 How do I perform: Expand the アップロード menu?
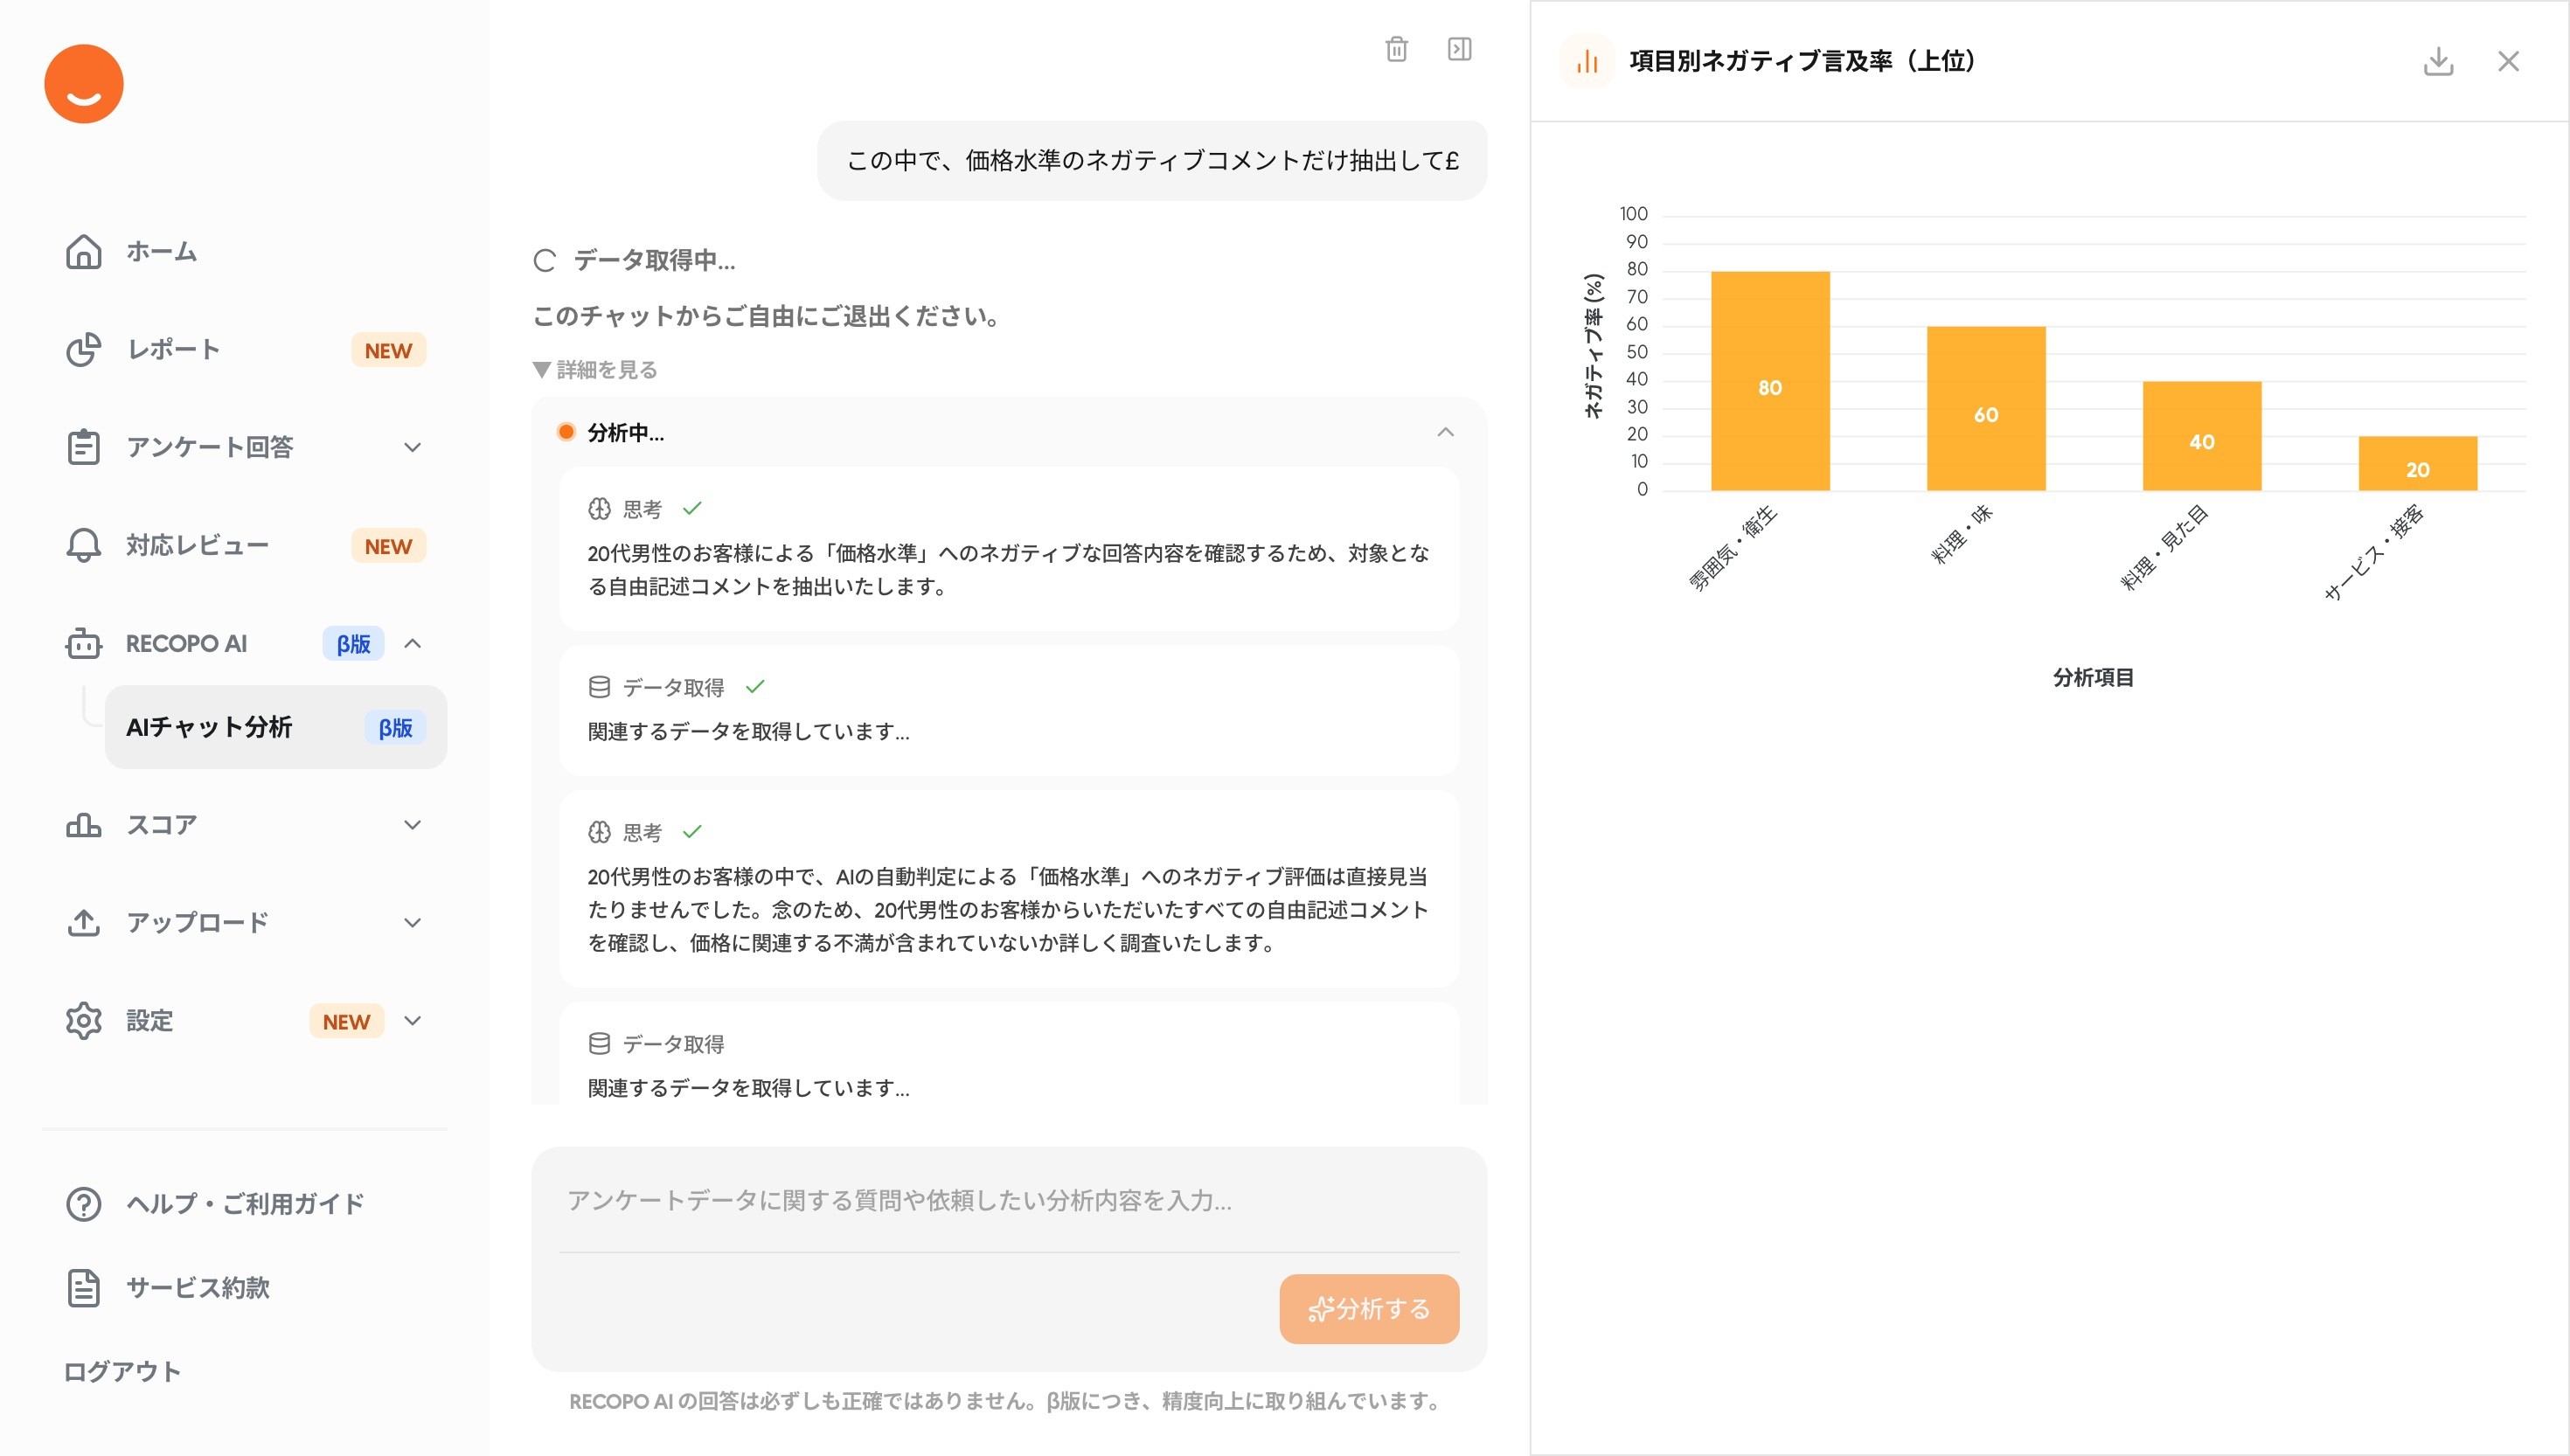(x=412, y=923)
